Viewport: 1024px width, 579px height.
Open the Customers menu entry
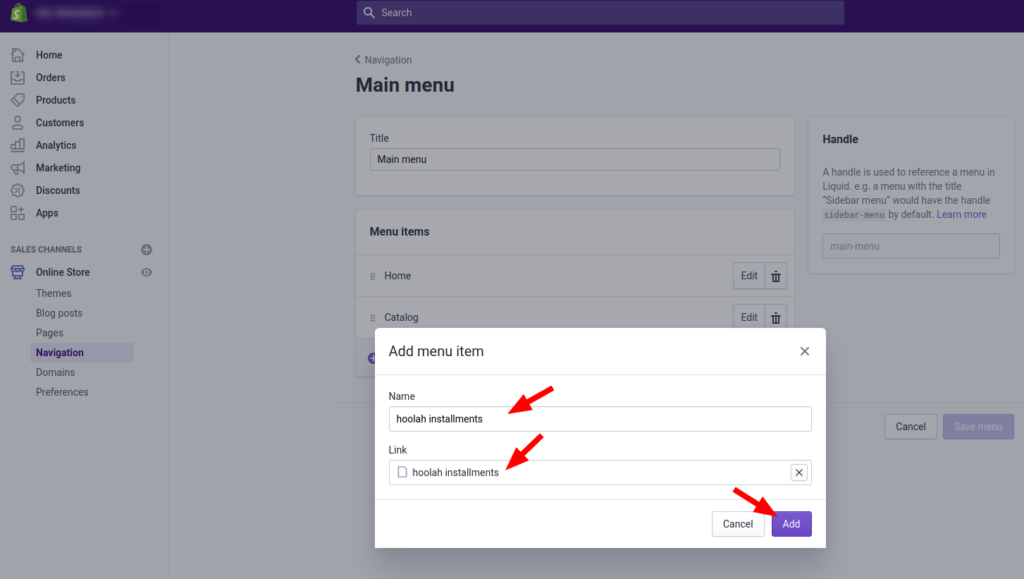tap(59, 123)
